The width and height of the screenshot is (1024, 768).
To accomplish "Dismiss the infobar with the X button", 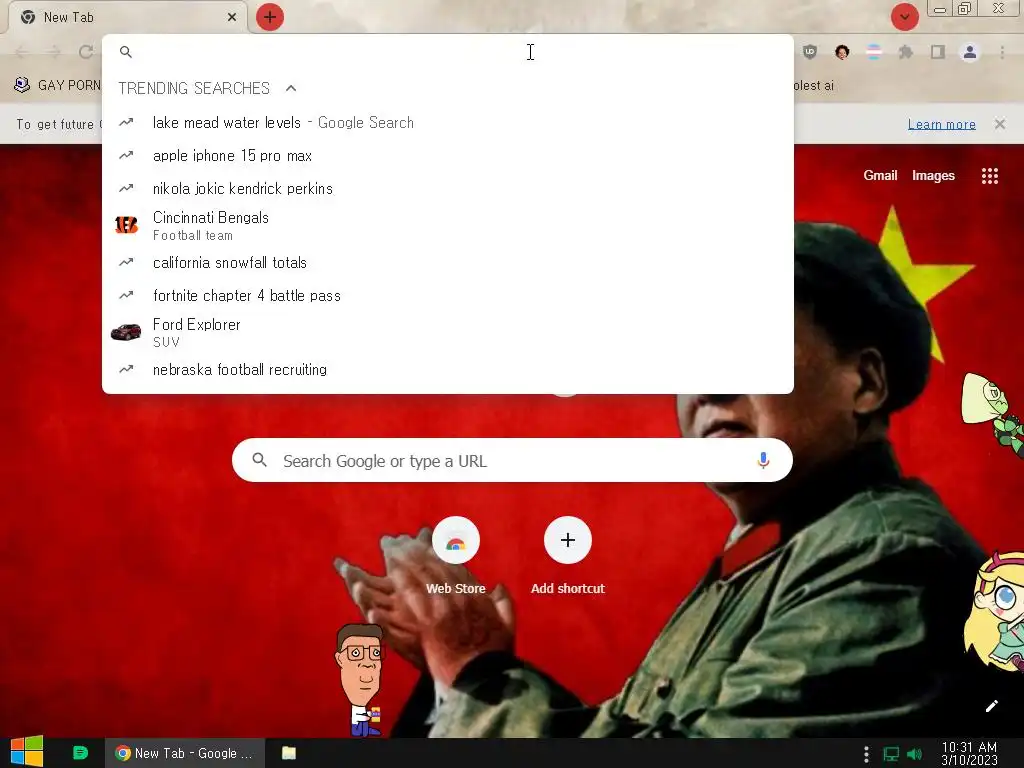I will (1000, 123).
